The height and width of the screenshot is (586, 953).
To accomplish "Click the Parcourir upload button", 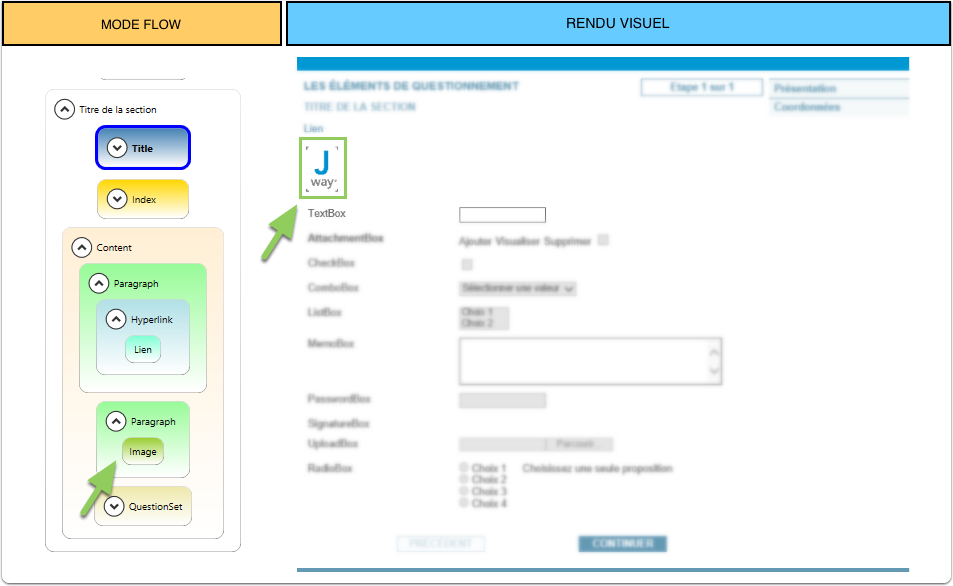I will pyautogui.click(x=579, y=444).
